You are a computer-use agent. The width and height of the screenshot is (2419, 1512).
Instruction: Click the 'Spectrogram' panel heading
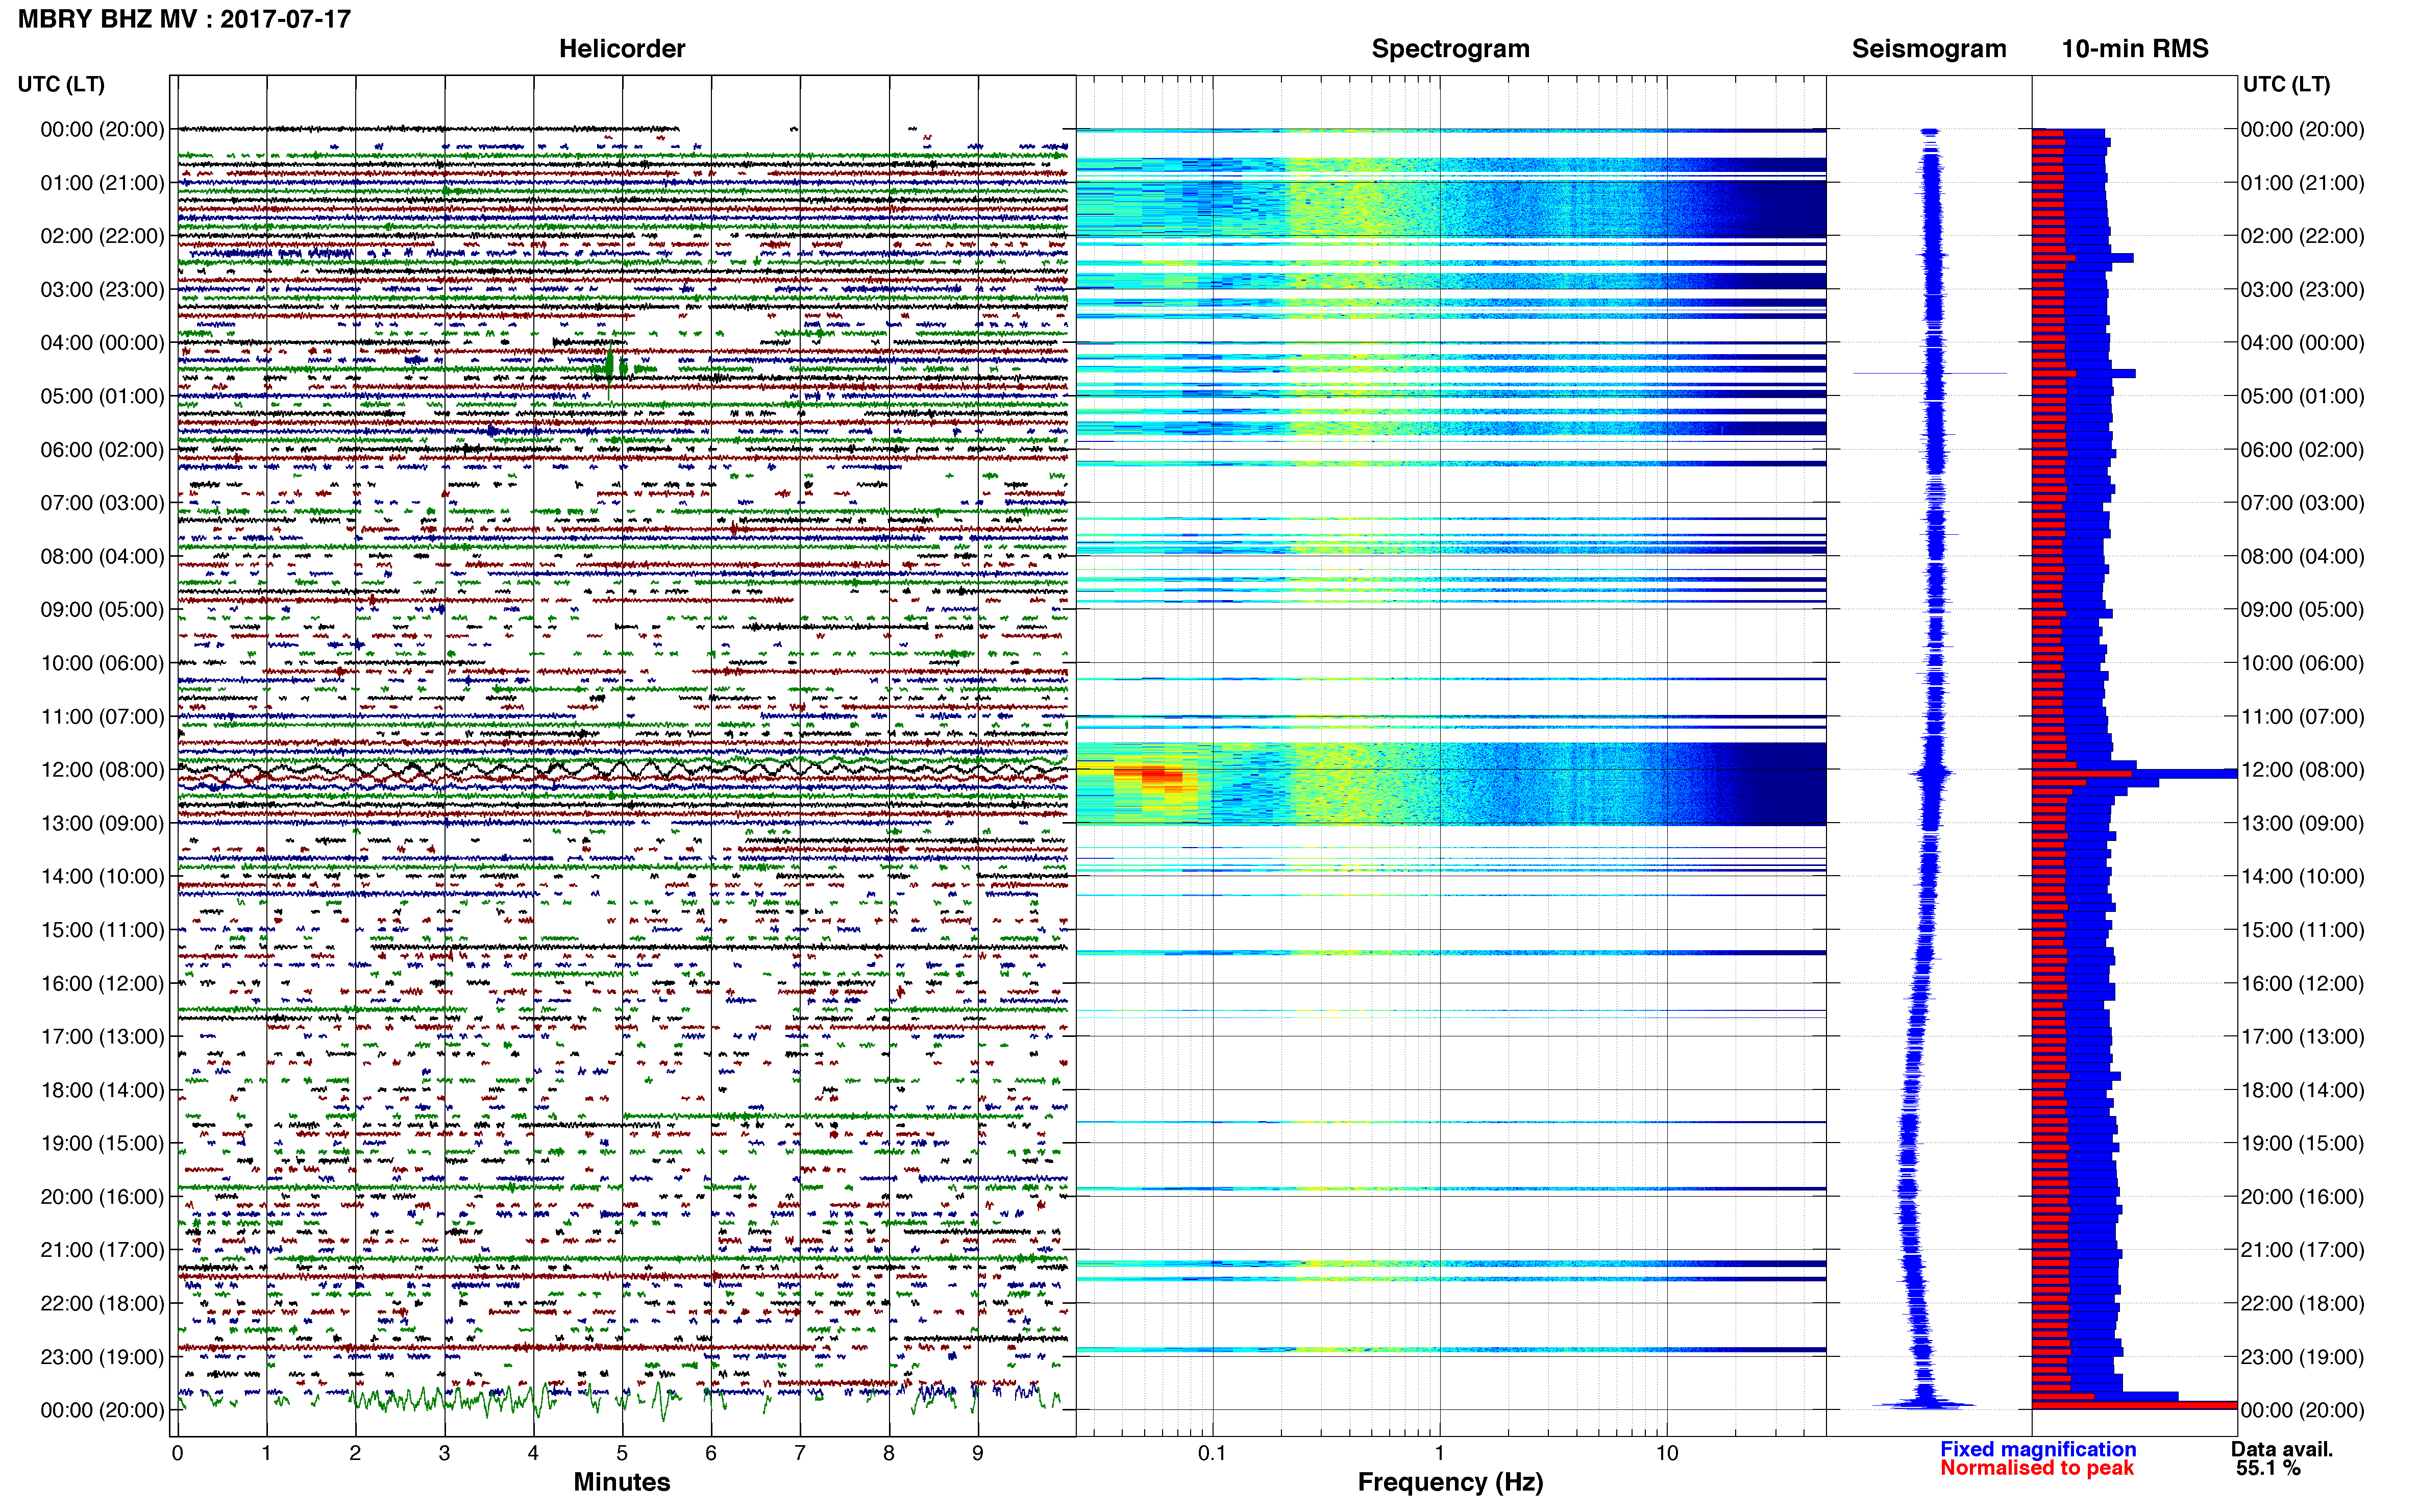[x=1450, y=49]
